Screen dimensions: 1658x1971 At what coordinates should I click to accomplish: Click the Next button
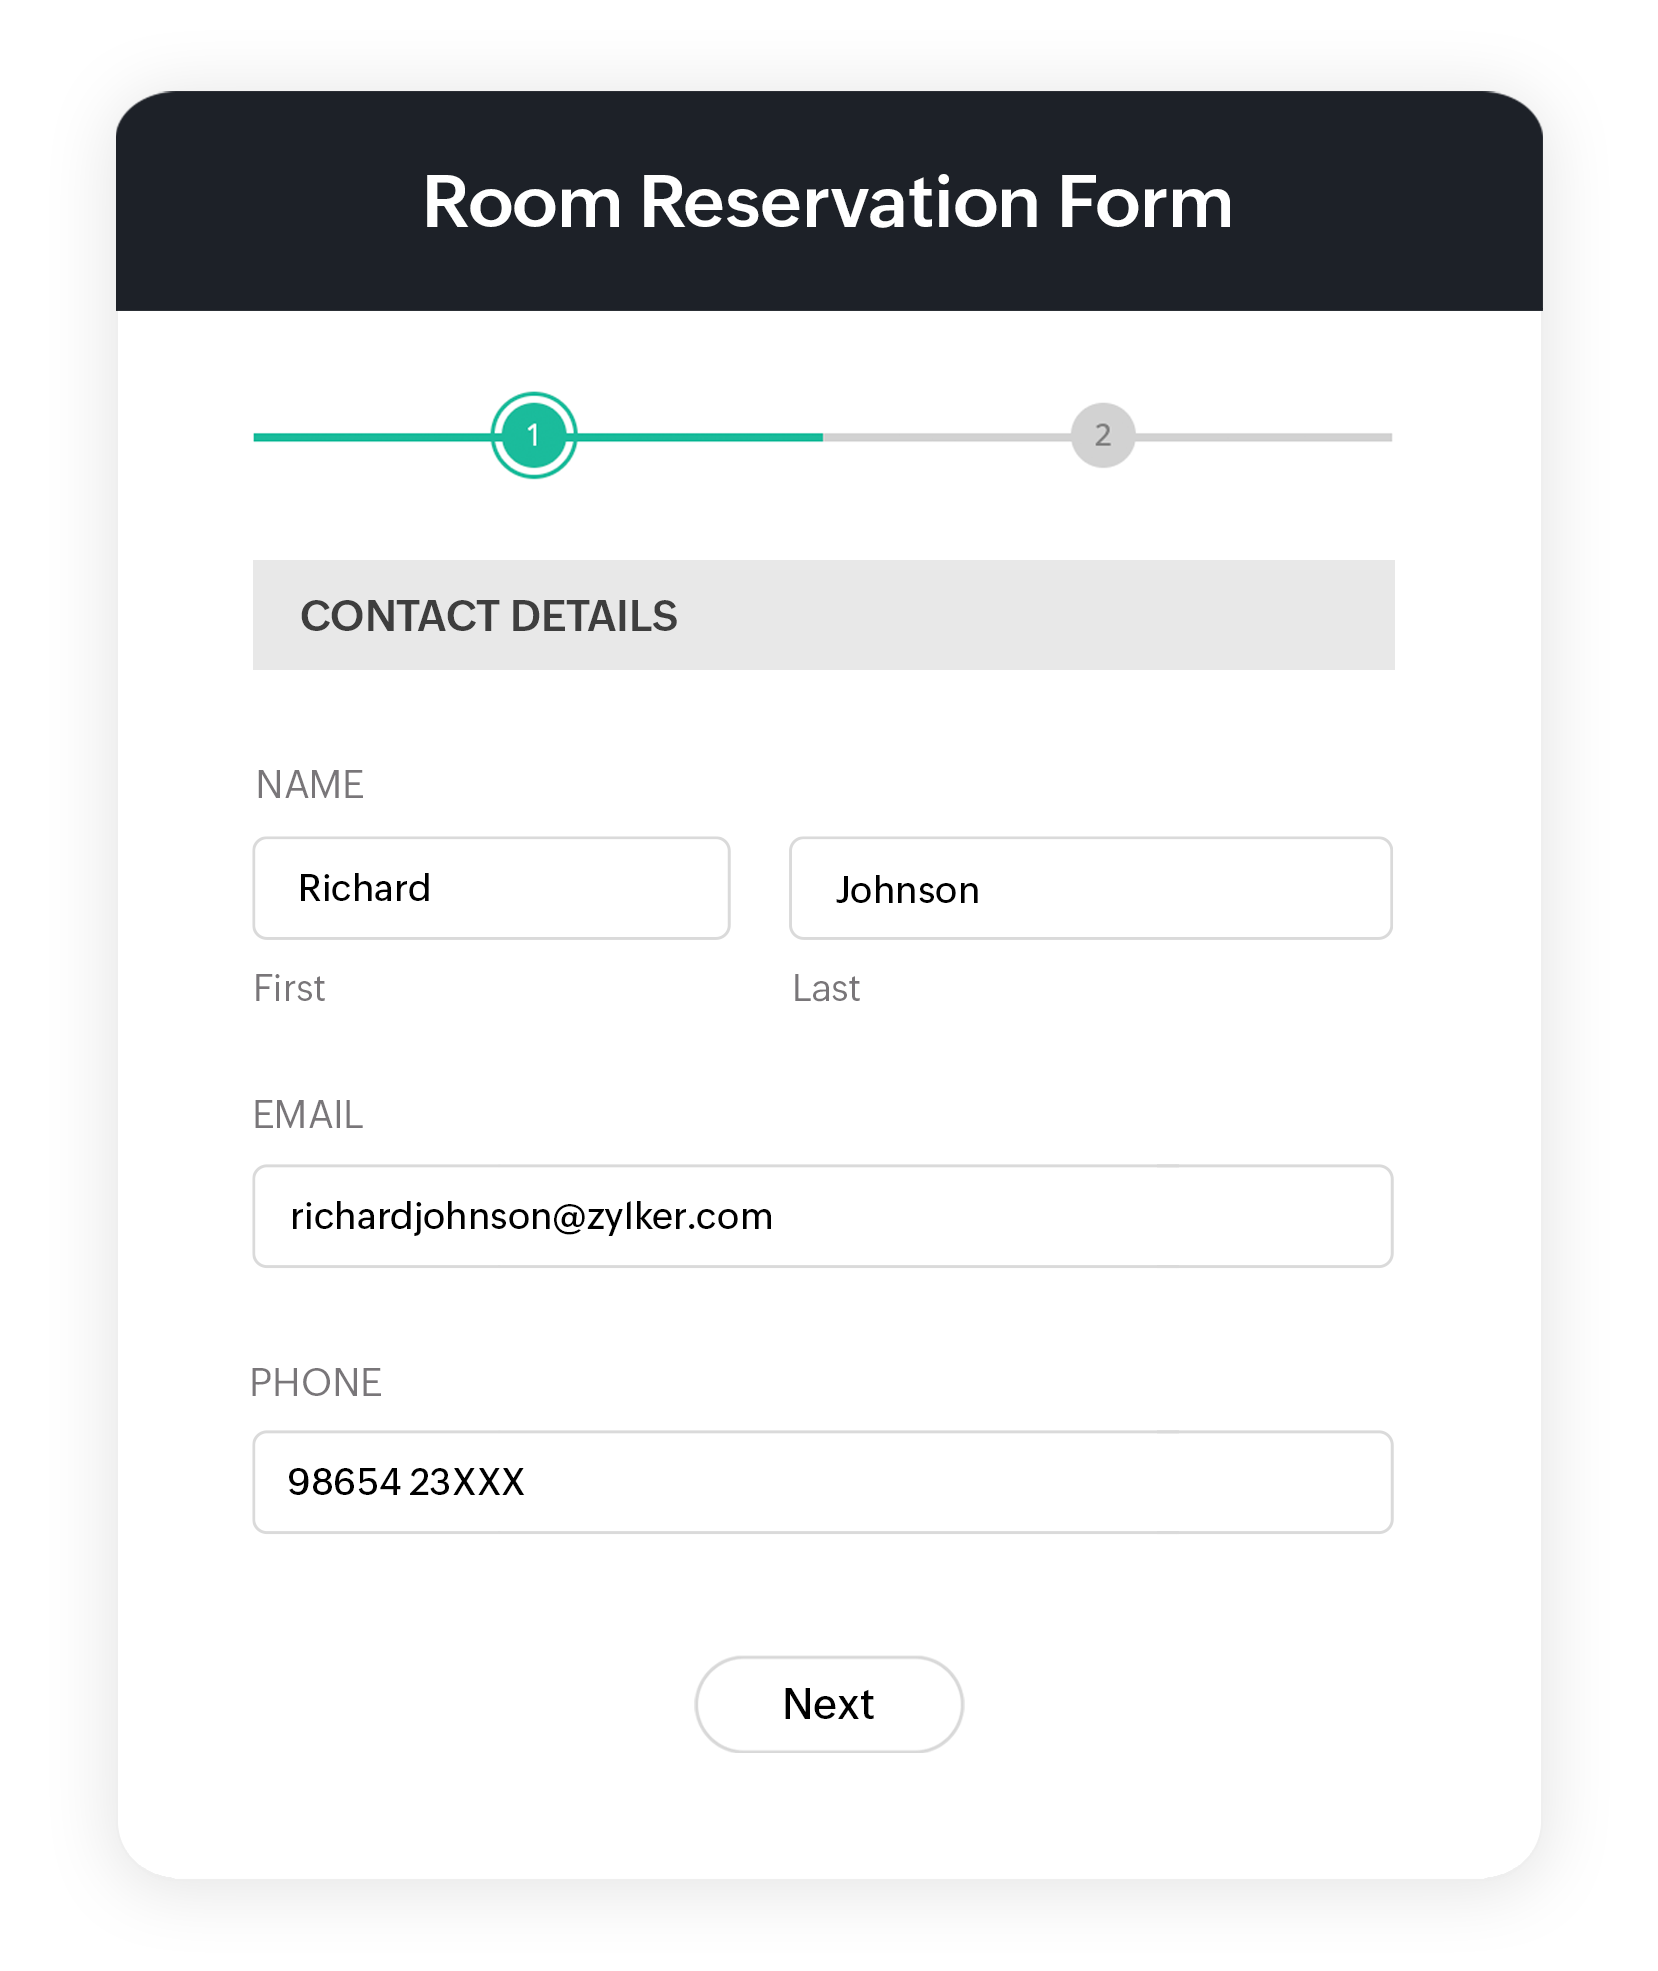[829, 1704]
